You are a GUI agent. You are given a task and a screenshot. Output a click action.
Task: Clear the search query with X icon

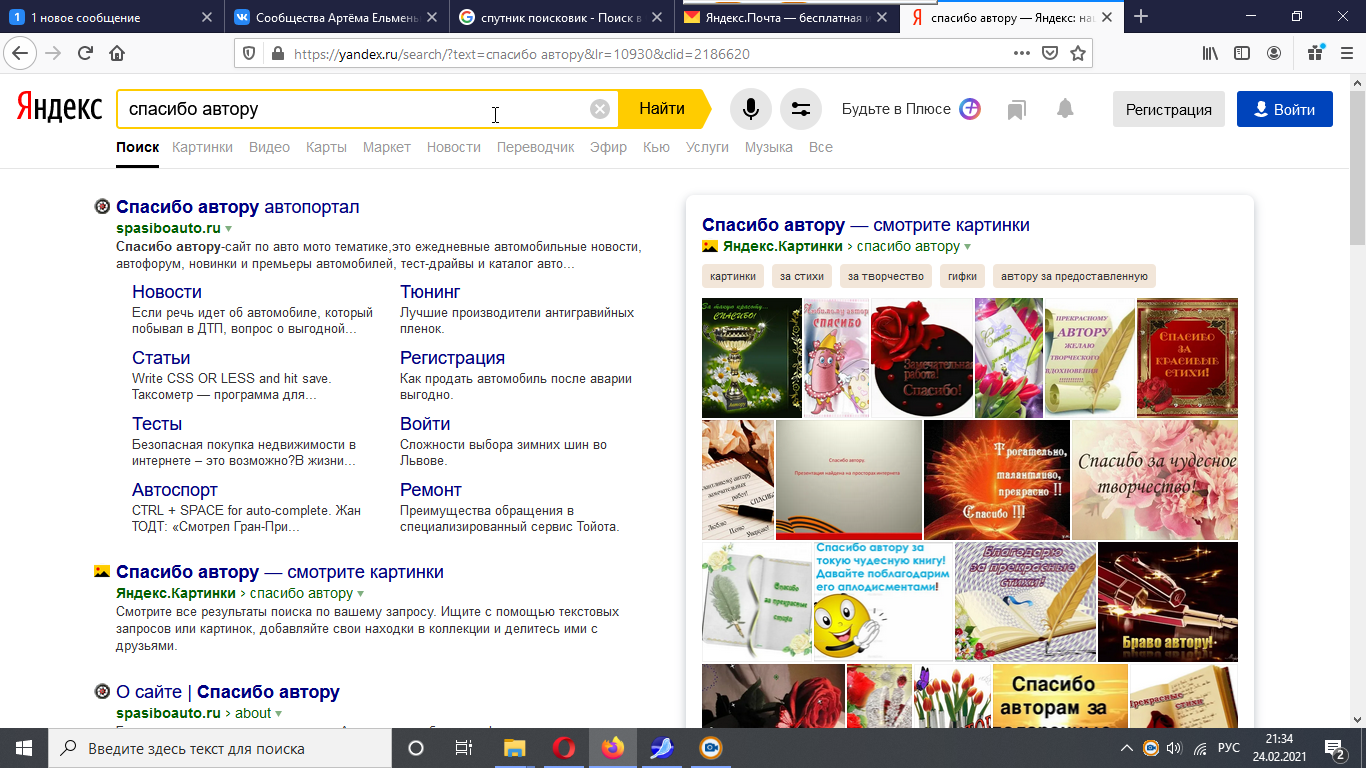coord(600,109)
